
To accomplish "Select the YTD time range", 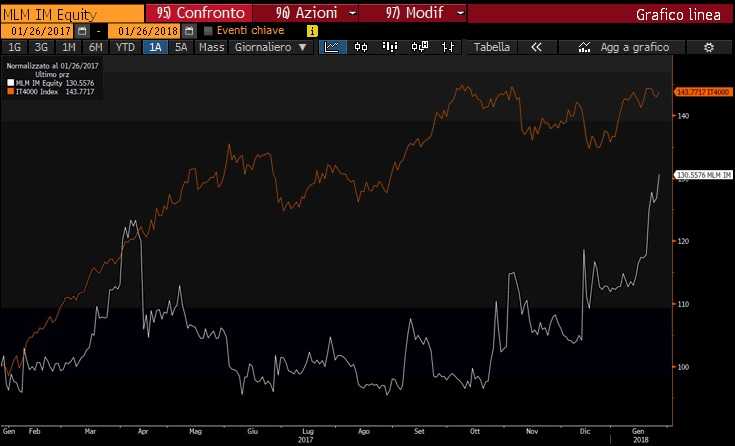I will click(x=125, y=47).
